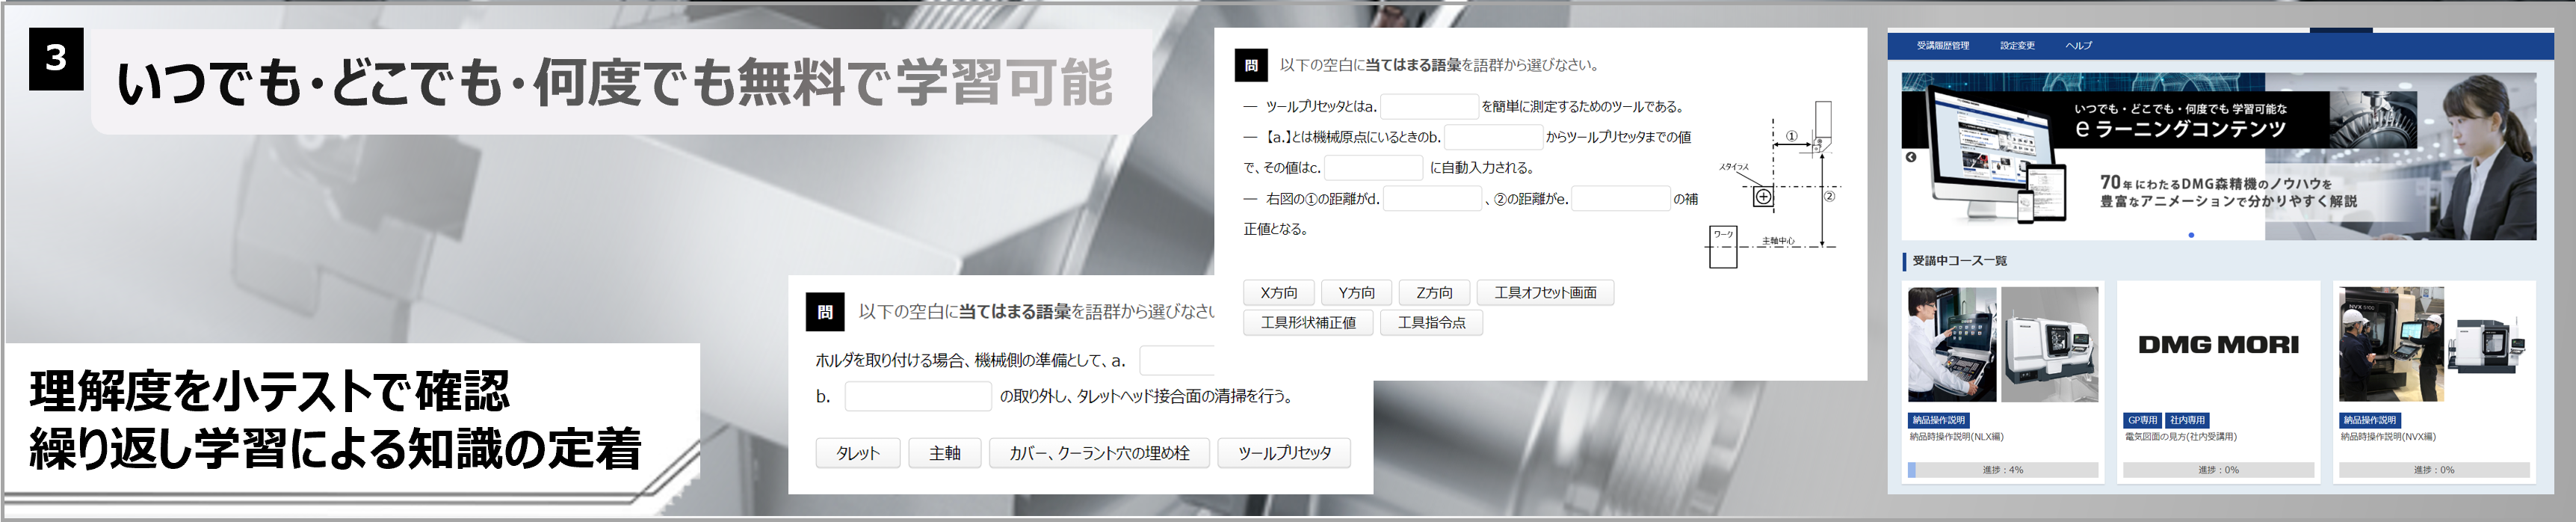2576x522 pixels.
Task: Click the 受講中コース一覧 heading
Action: [1959, 260]
